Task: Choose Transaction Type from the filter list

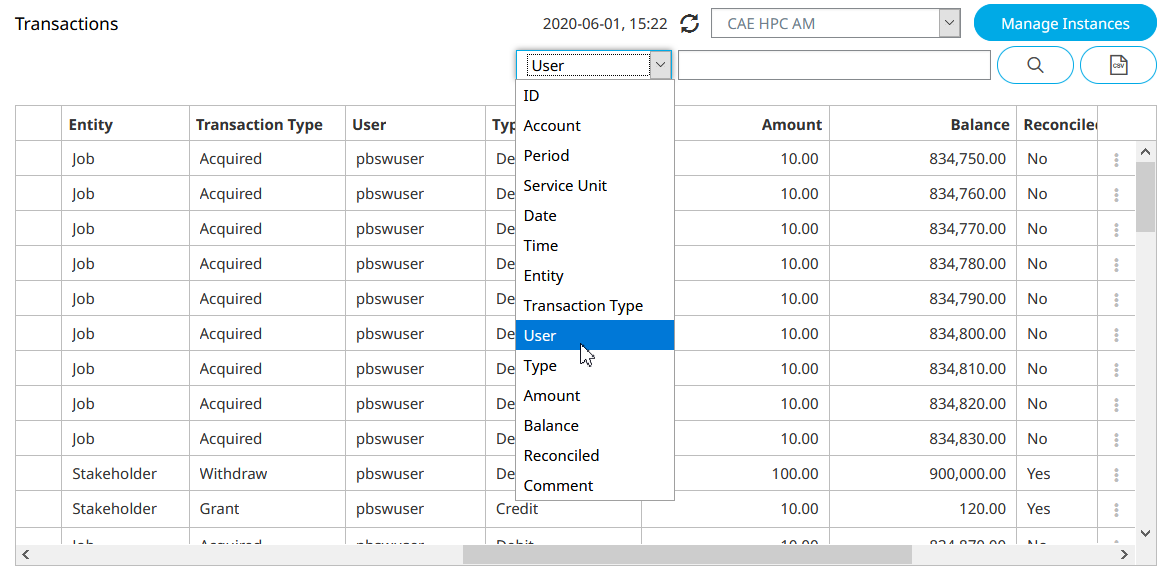Action: pyautogui.click(x=583, y=306)
